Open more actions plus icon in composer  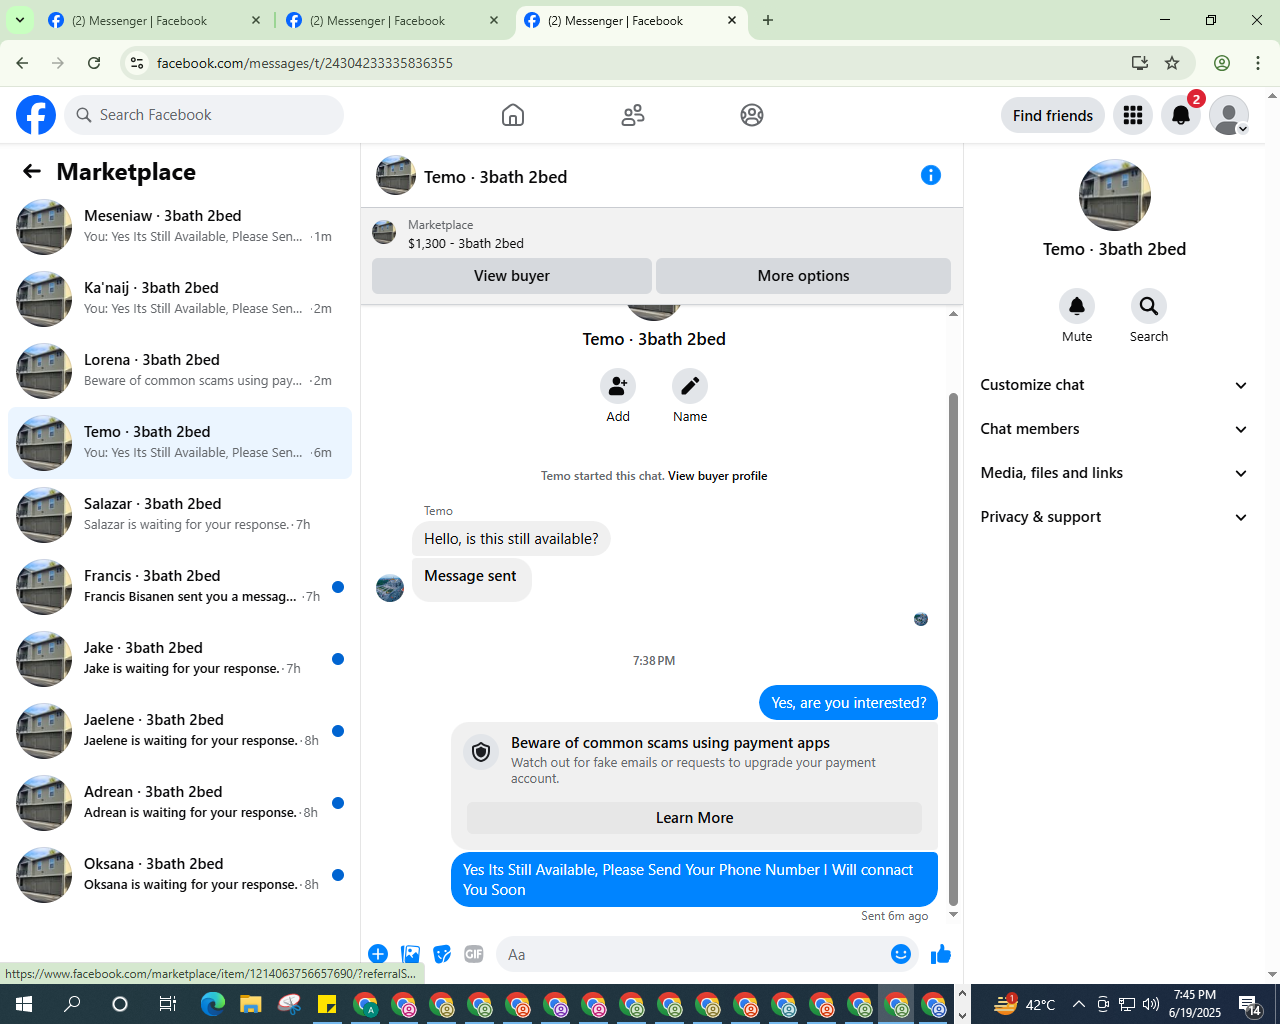[x=378, y=954]
